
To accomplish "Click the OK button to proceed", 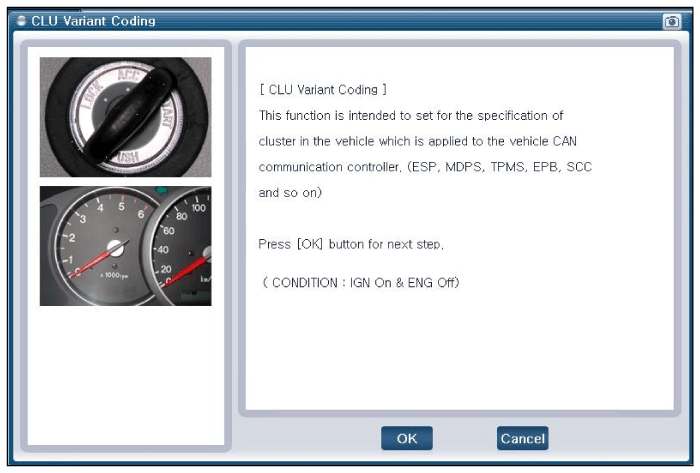I will [x=406, y=438].
